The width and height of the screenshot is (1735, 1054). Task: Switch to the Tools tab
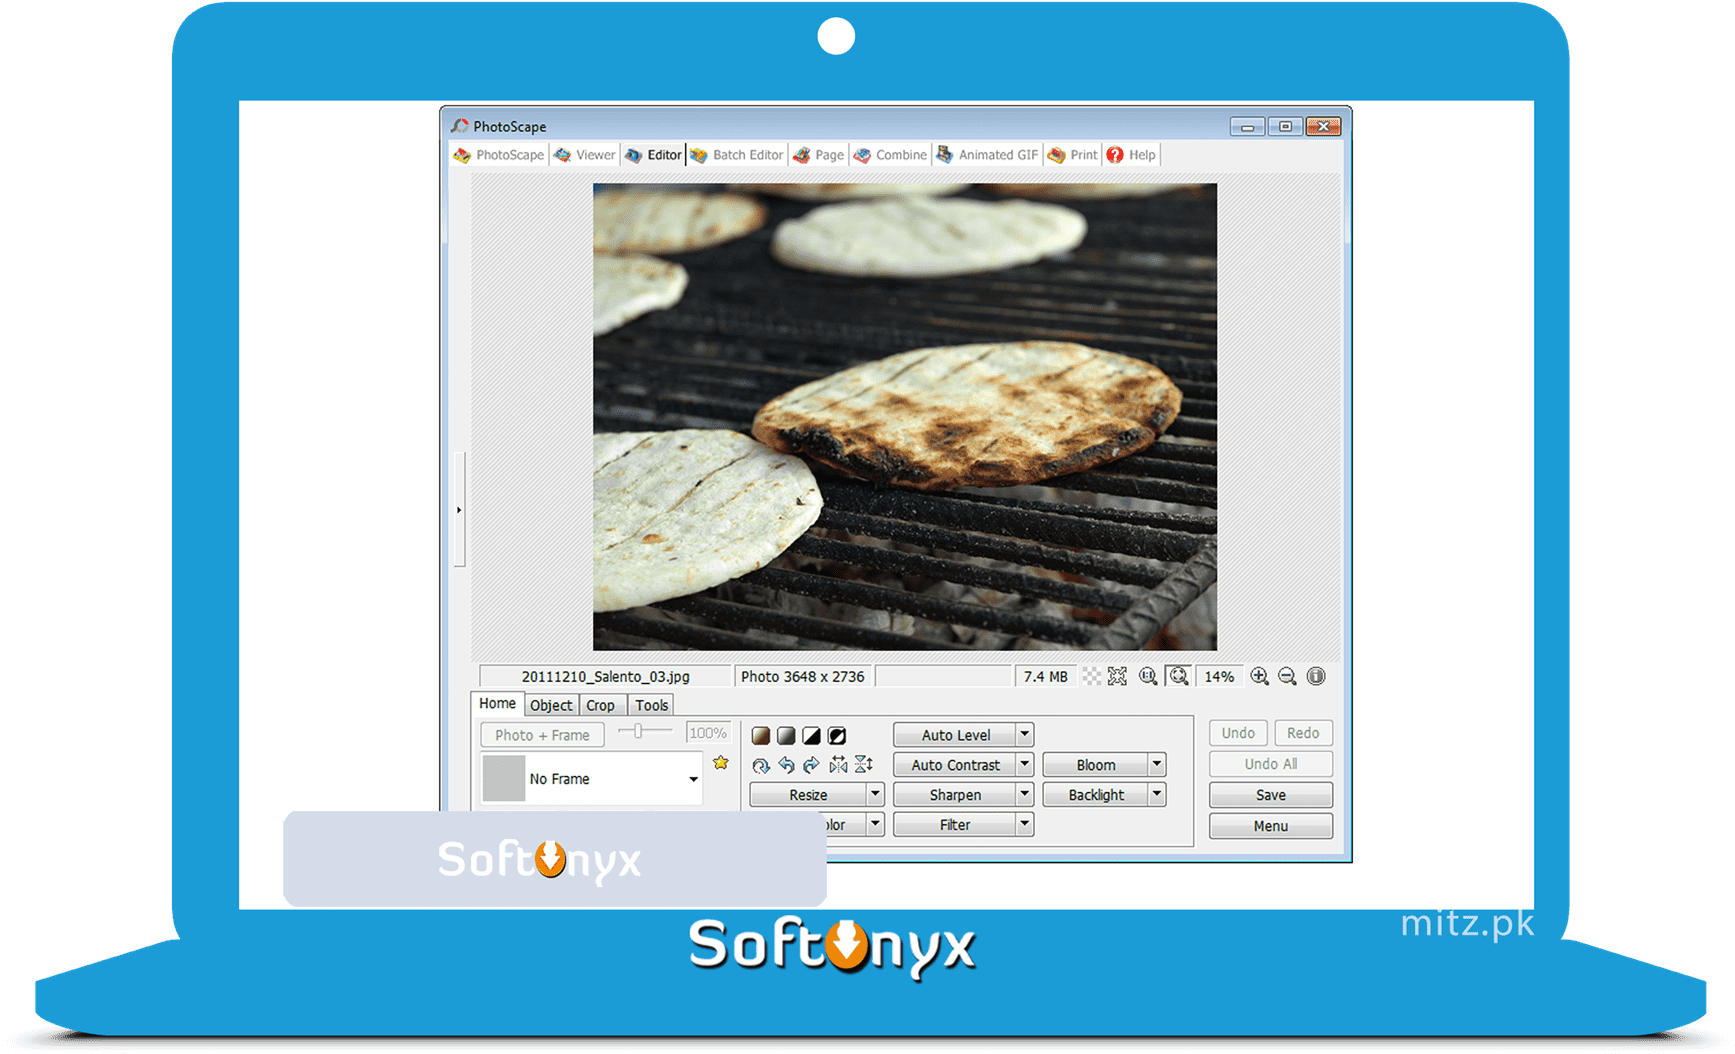[x=652, y=706]
